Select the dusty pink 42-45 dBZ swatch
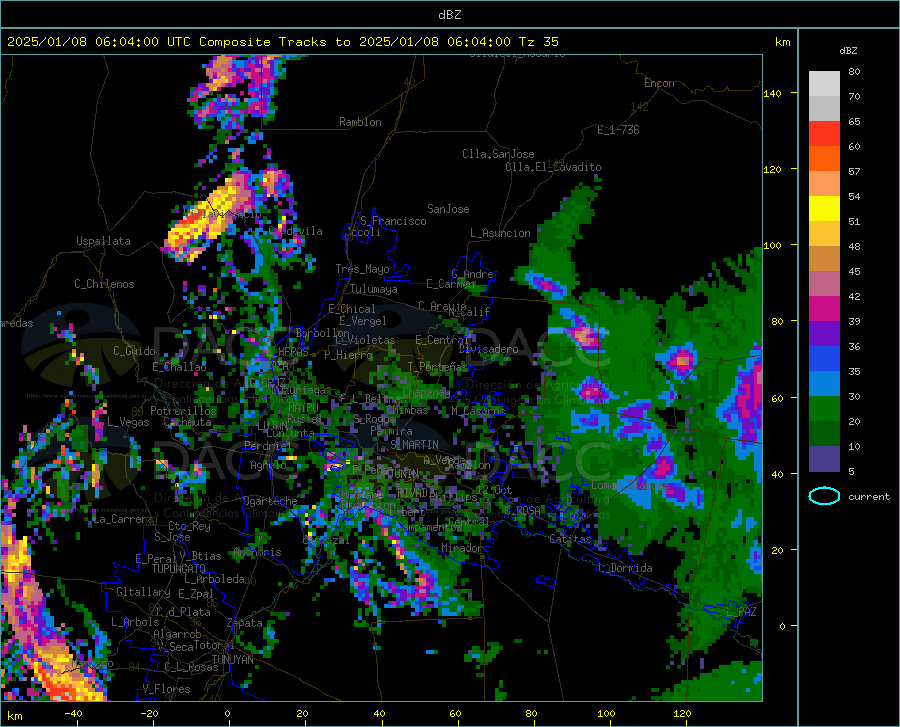The image size is (900, 727). coord(824,283)
